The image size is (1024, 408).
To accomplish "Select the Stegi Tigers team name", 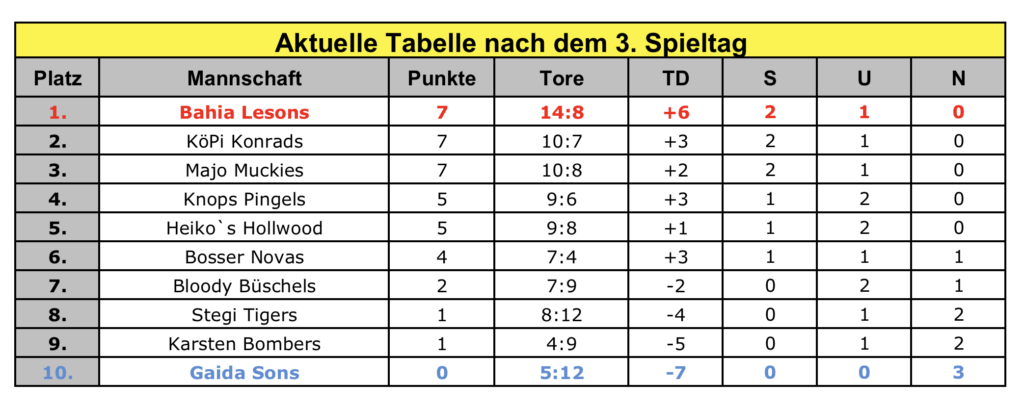I will click(x=244, y=315).
